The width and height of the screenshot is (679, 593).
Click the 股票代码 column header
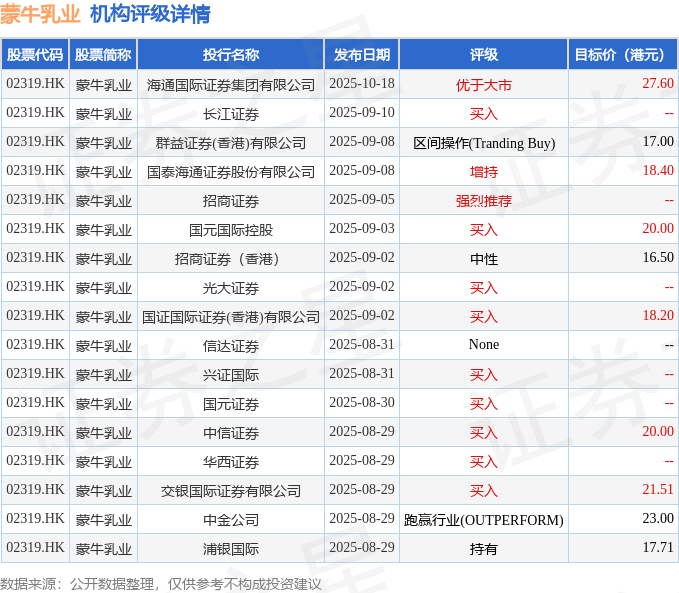(x=35, y=55)
